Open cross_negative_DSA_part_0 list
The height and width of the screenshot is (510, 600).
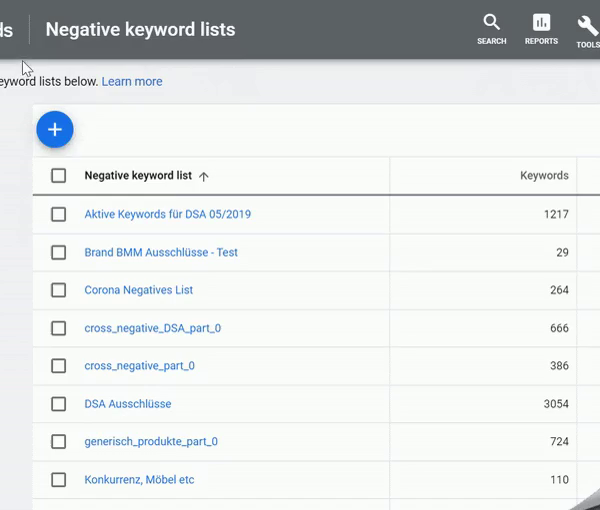pyautogui.click(x=152, y=328)
